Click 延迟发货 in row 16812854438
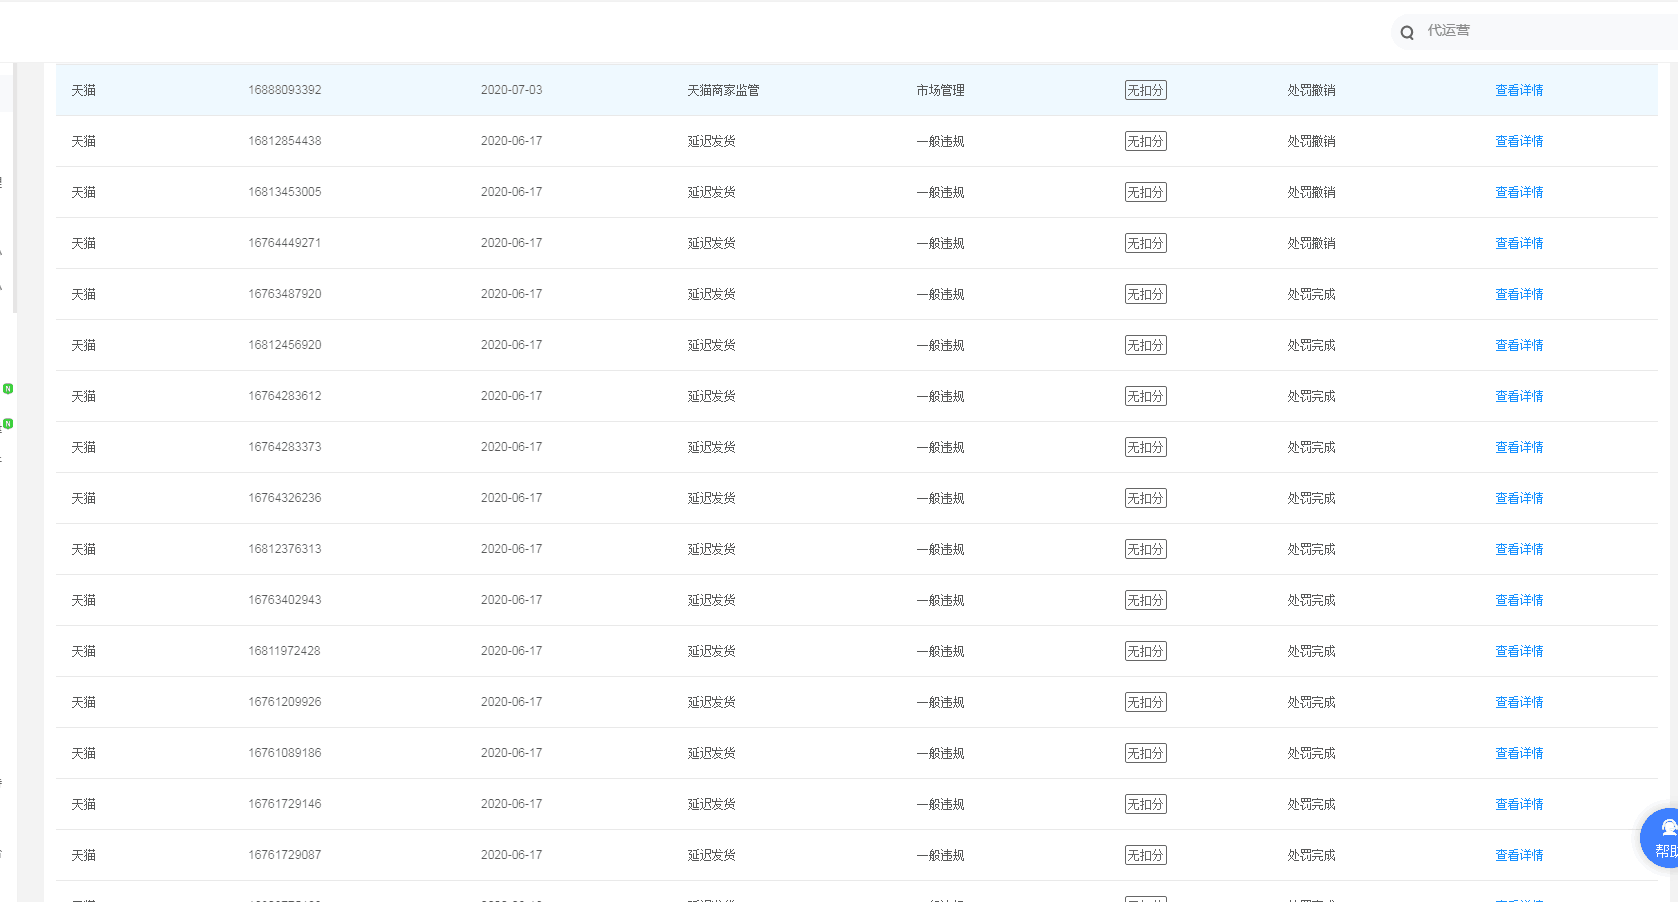 (711, 141)
